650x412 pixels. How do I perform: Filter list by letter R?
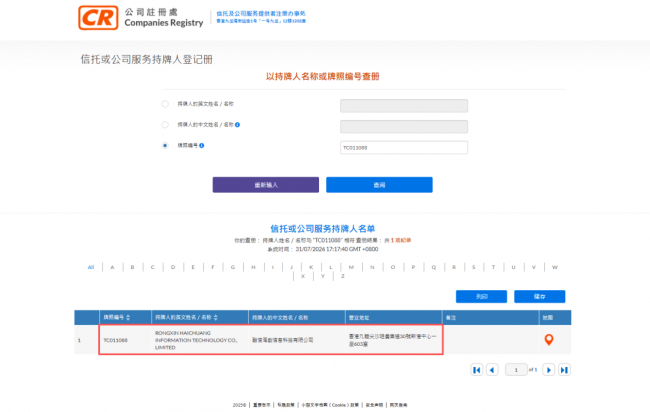pyautogui.click(x=454, y=267)
